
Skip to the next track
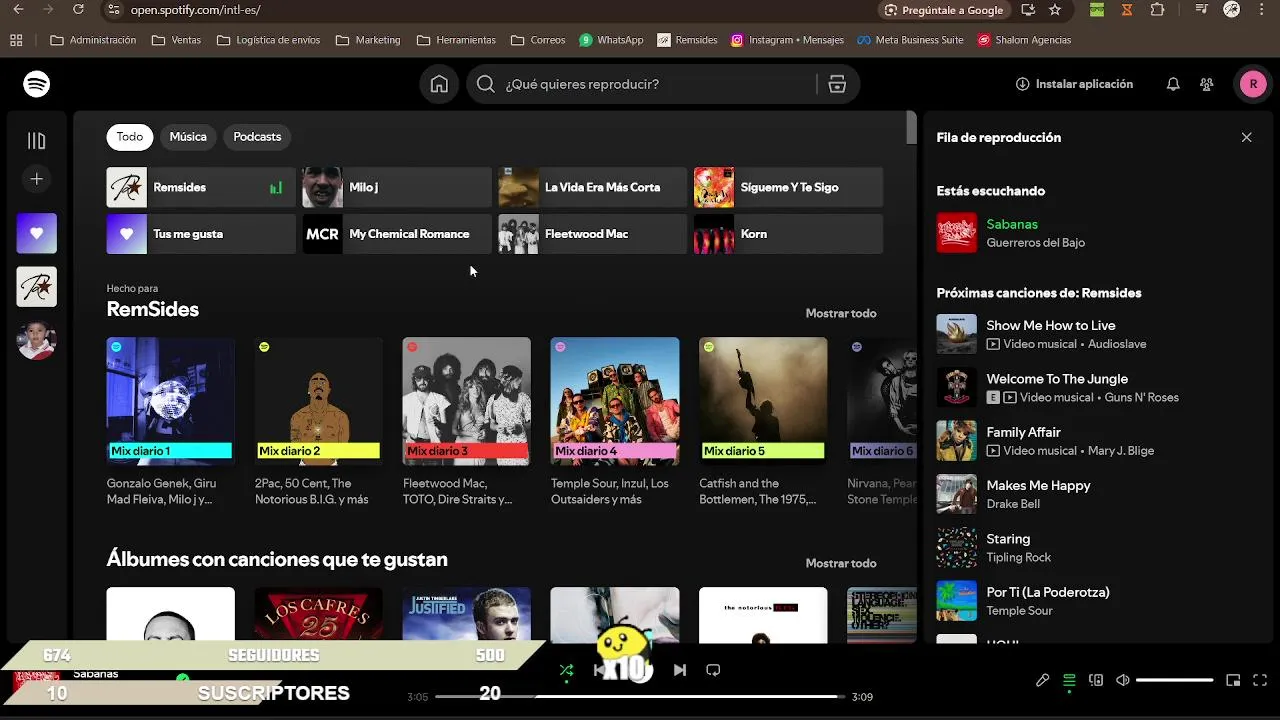click(680, 670)
